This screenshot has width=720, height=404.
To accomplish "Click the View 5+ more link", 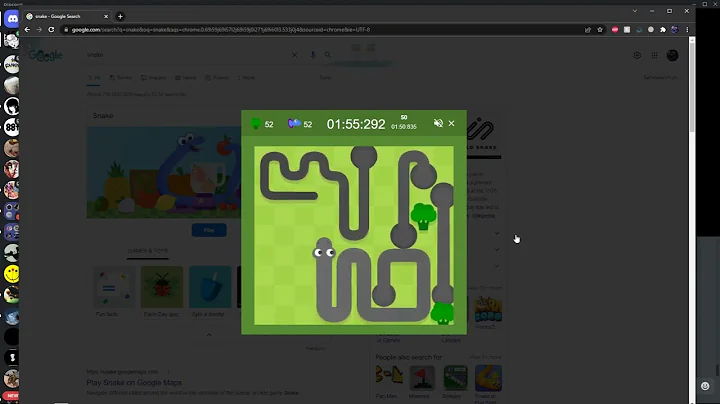I will point(485,357).
